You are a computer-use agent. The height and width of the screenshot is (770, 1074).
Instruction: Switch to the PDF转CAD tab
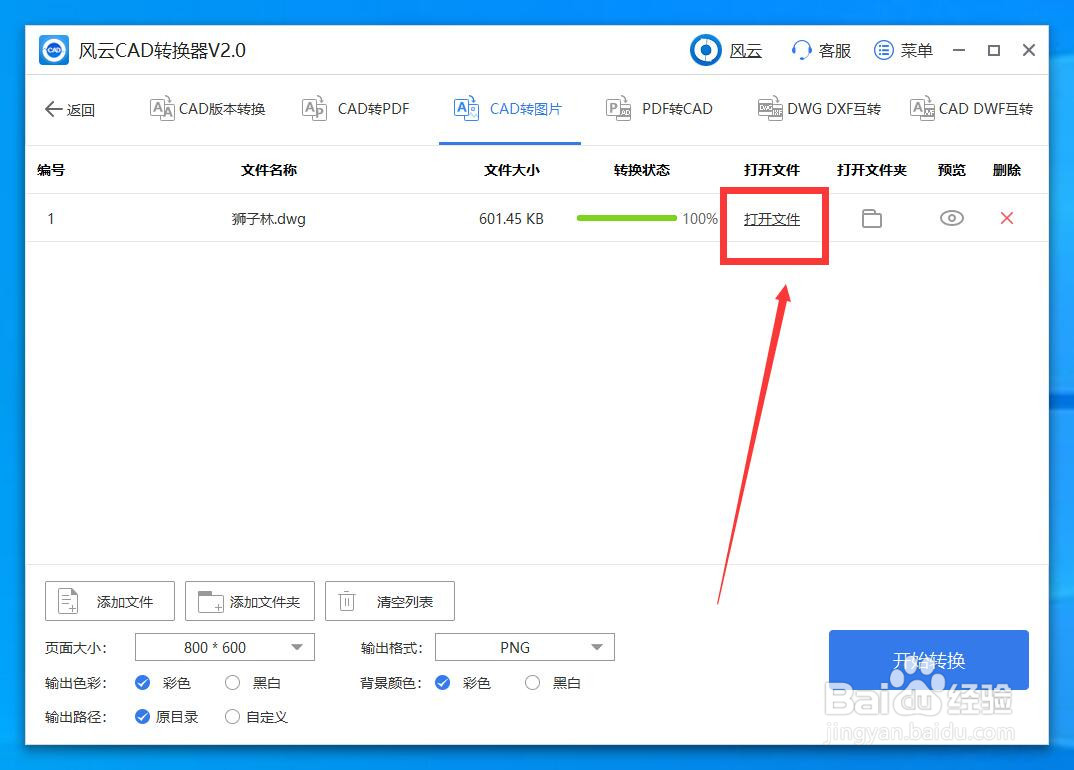658,109
